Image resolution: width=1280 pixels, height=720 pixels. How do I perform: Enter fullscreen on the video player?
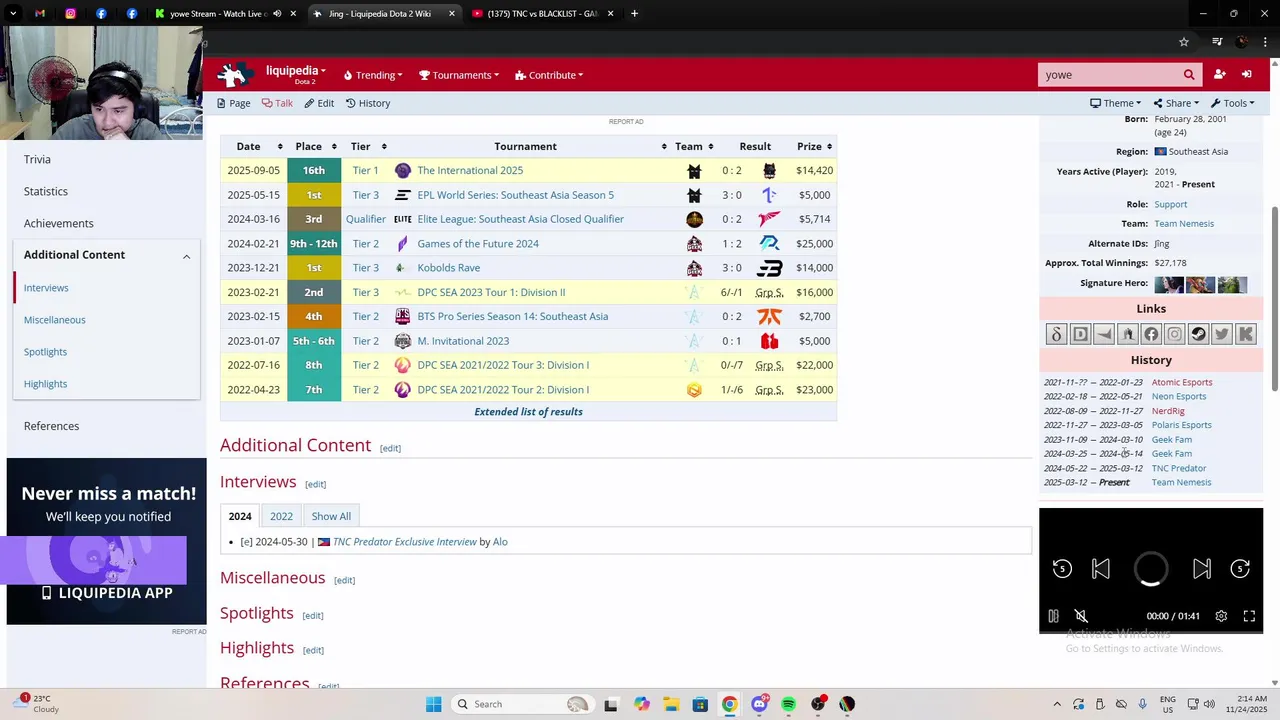[1249, 616]
